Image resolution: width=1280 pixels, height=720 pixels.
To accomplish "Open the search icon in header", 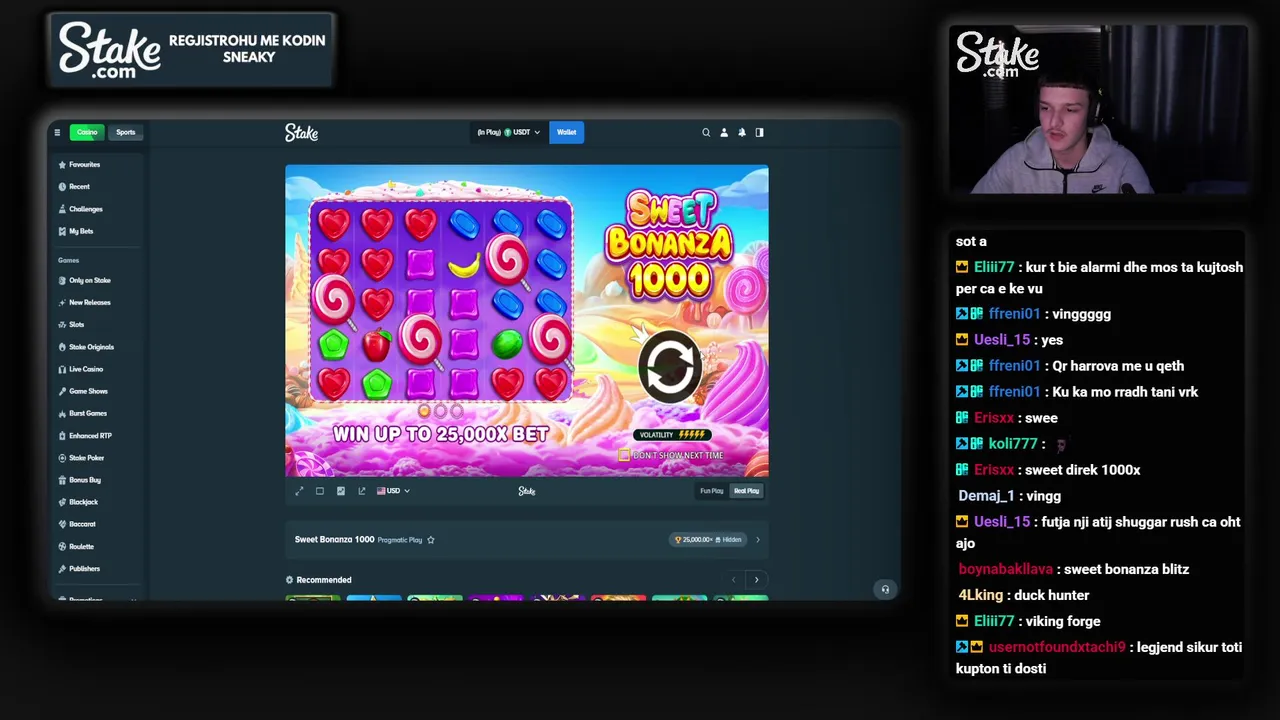I will [706, 132].
